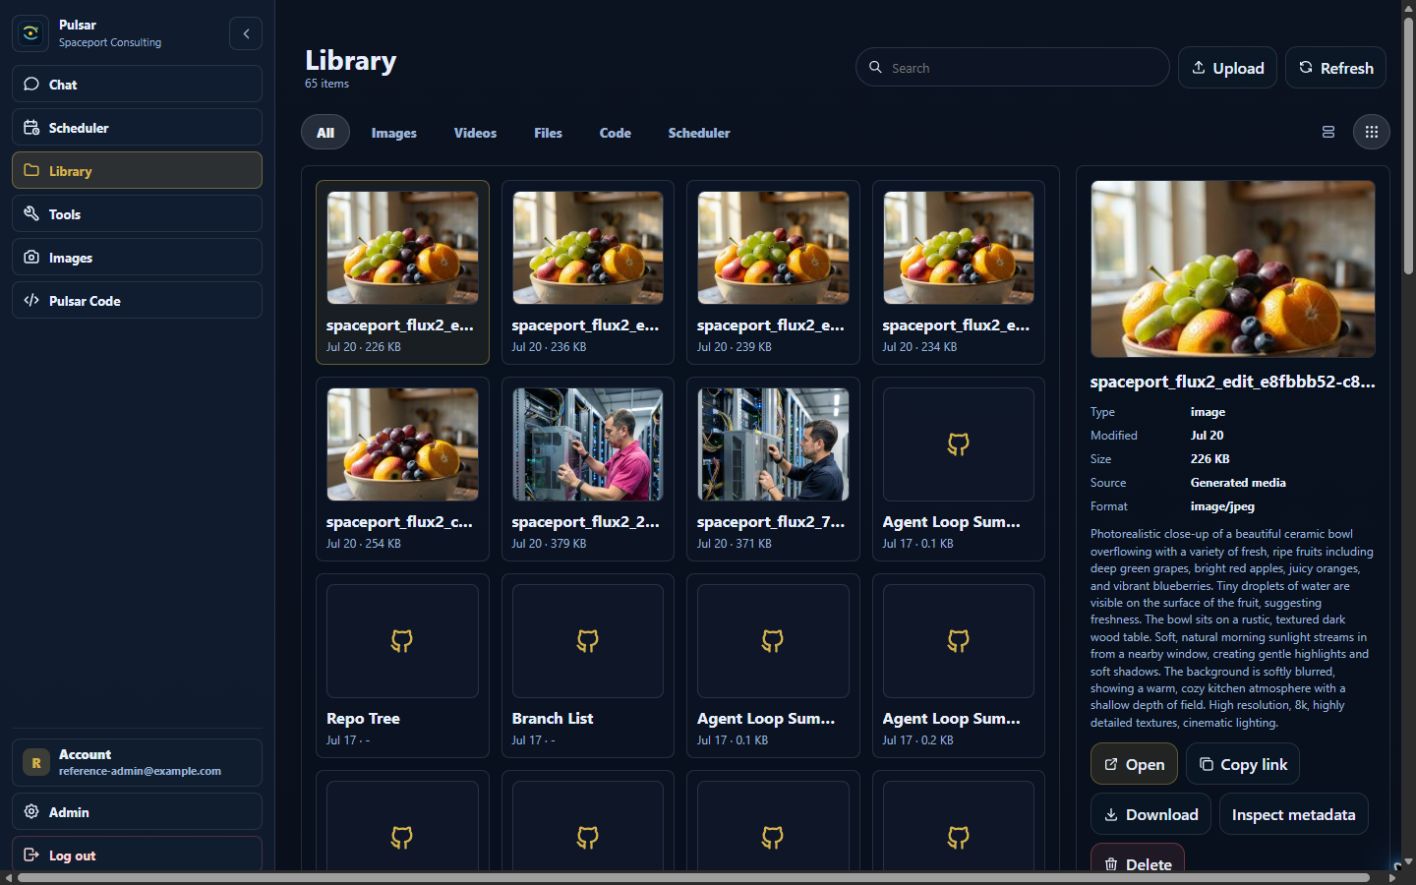The width and height of the screenshot is (1416, 885).
Task: Switch to grid view layout
Action: point(1371,132)
